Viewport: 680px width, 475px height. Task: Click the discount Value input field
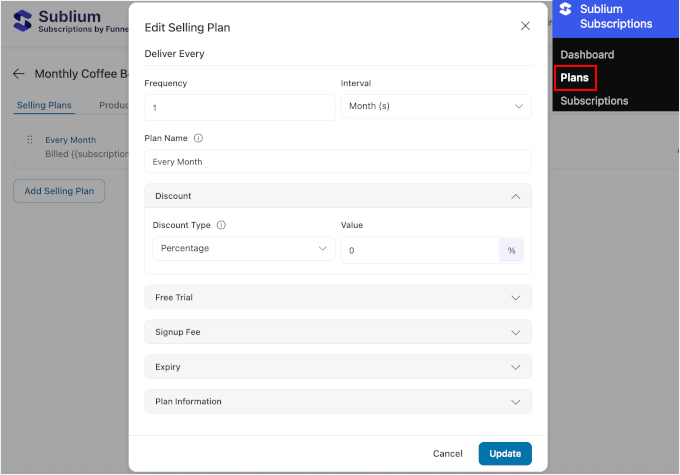pos(420,250)
